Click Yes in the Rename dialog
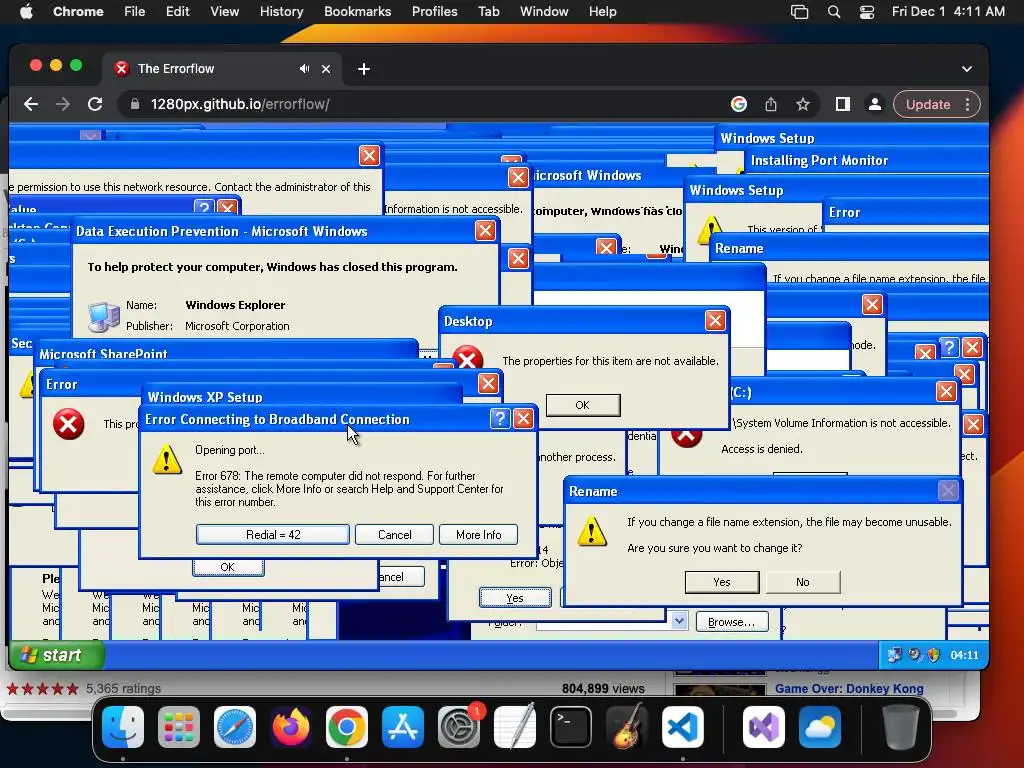The image size is (1024, 768). 722,582
